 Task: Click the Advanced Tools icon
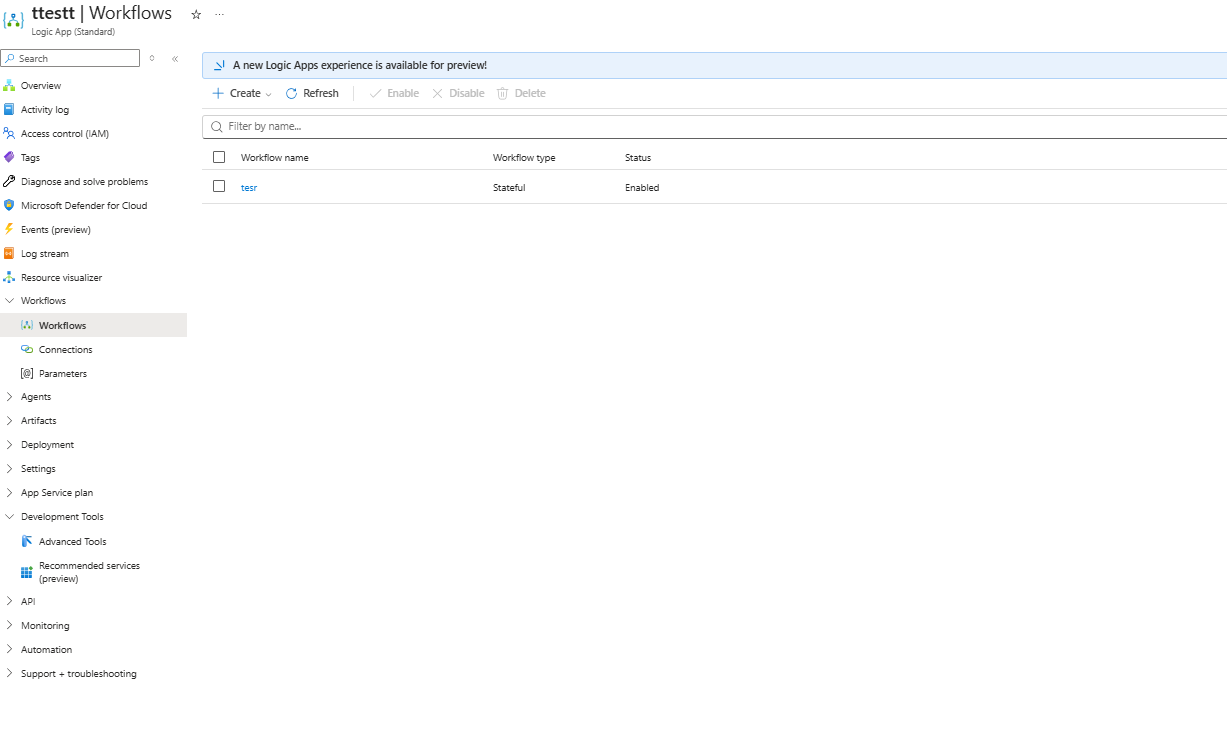pyautogui.click(x=27, y=542)
